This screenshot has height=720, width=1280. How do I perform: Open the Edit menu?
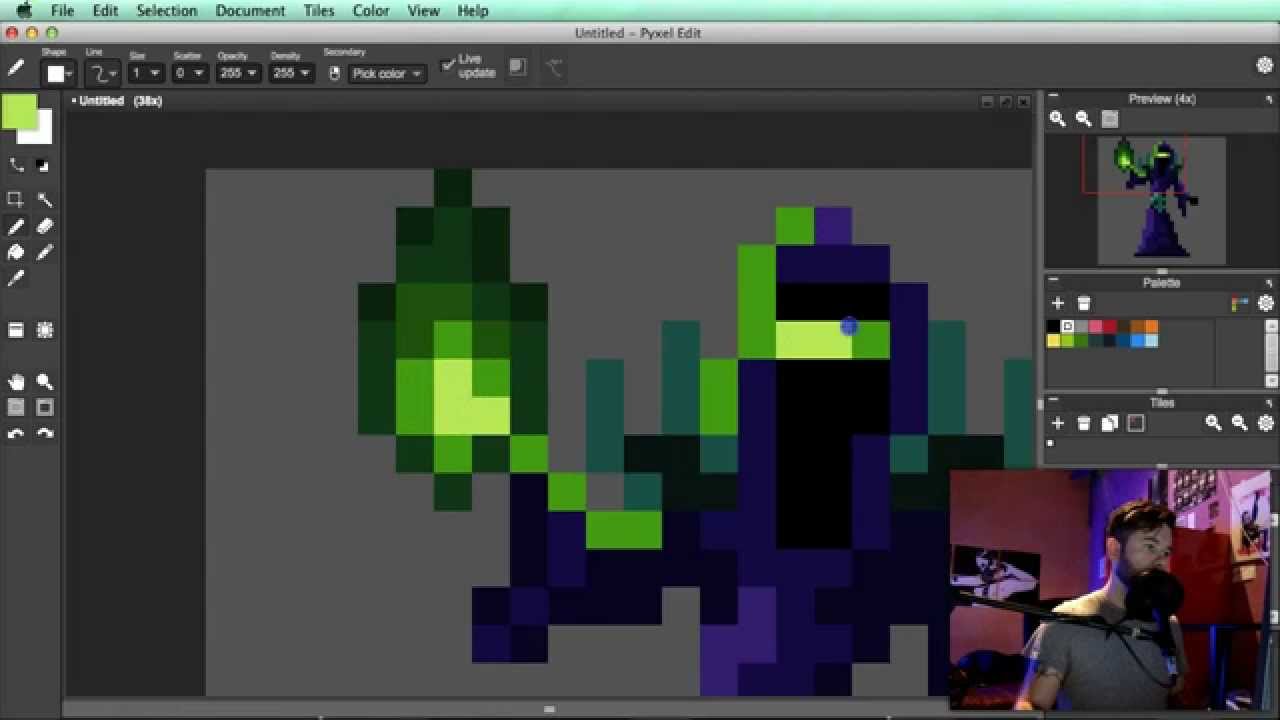pos(105,10)
